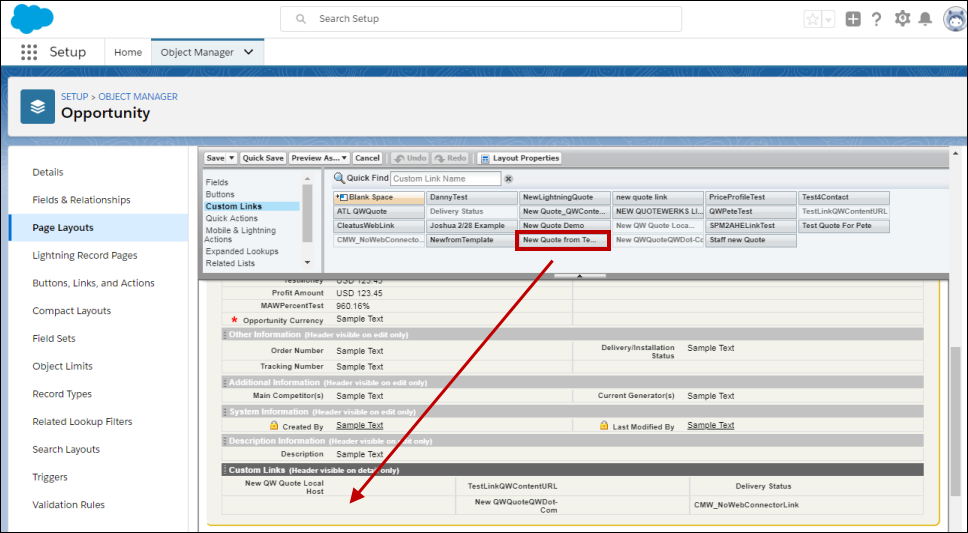This screenshot has height=533, width=968.
Task: Open Layout Properties
Action: (x=520, y=158)
